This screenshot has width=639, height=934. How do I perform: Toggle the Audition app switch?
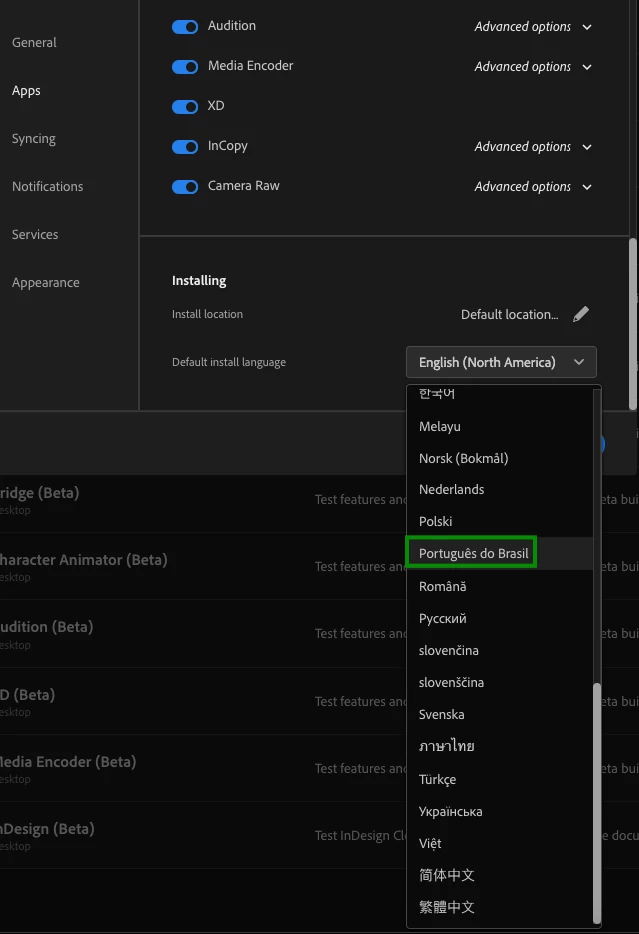point(185,27)
